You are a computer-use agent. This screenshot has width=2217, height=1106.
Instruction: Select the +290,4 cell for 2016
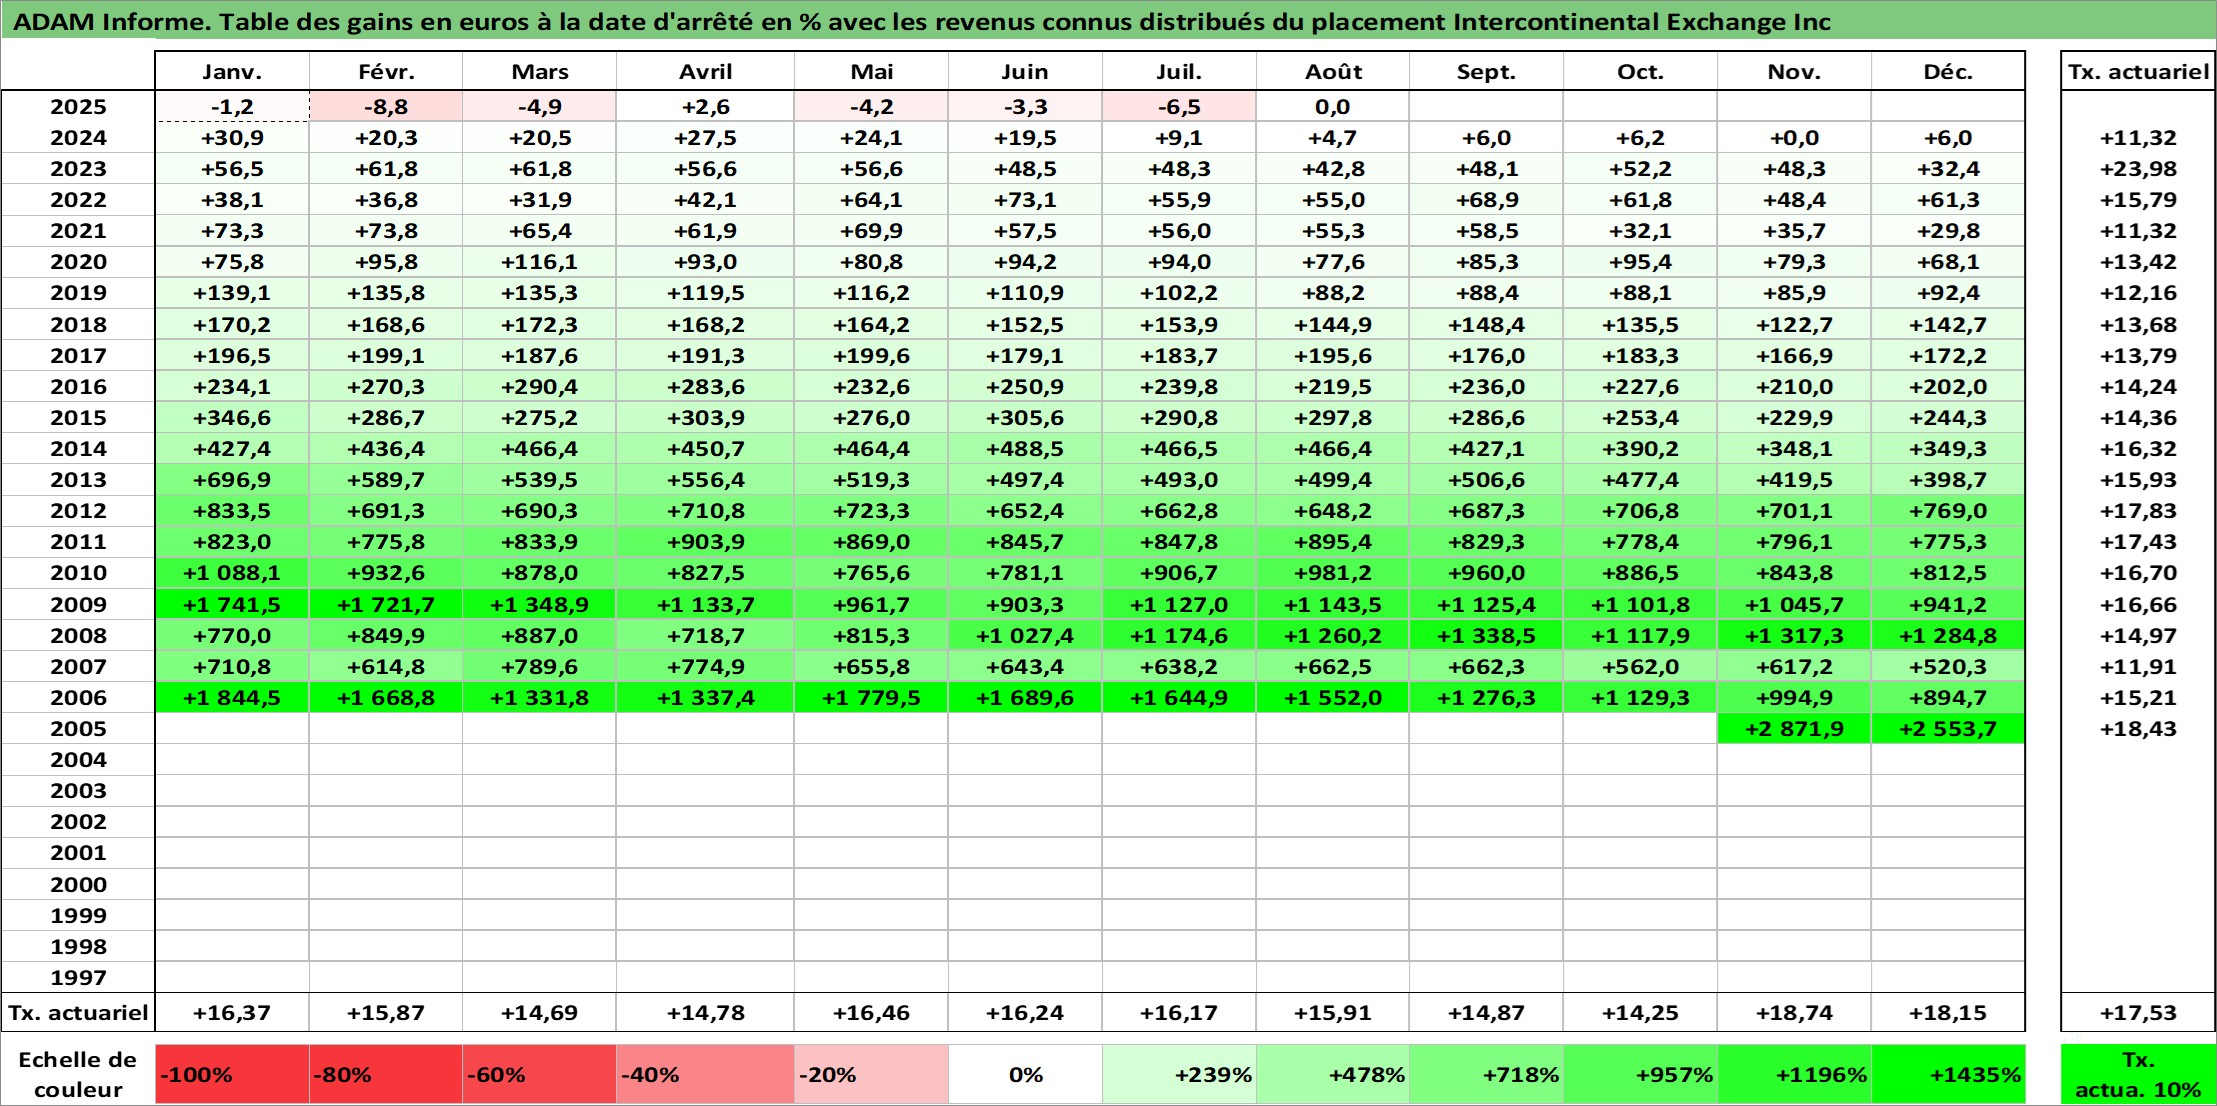(x=540, y=387)
